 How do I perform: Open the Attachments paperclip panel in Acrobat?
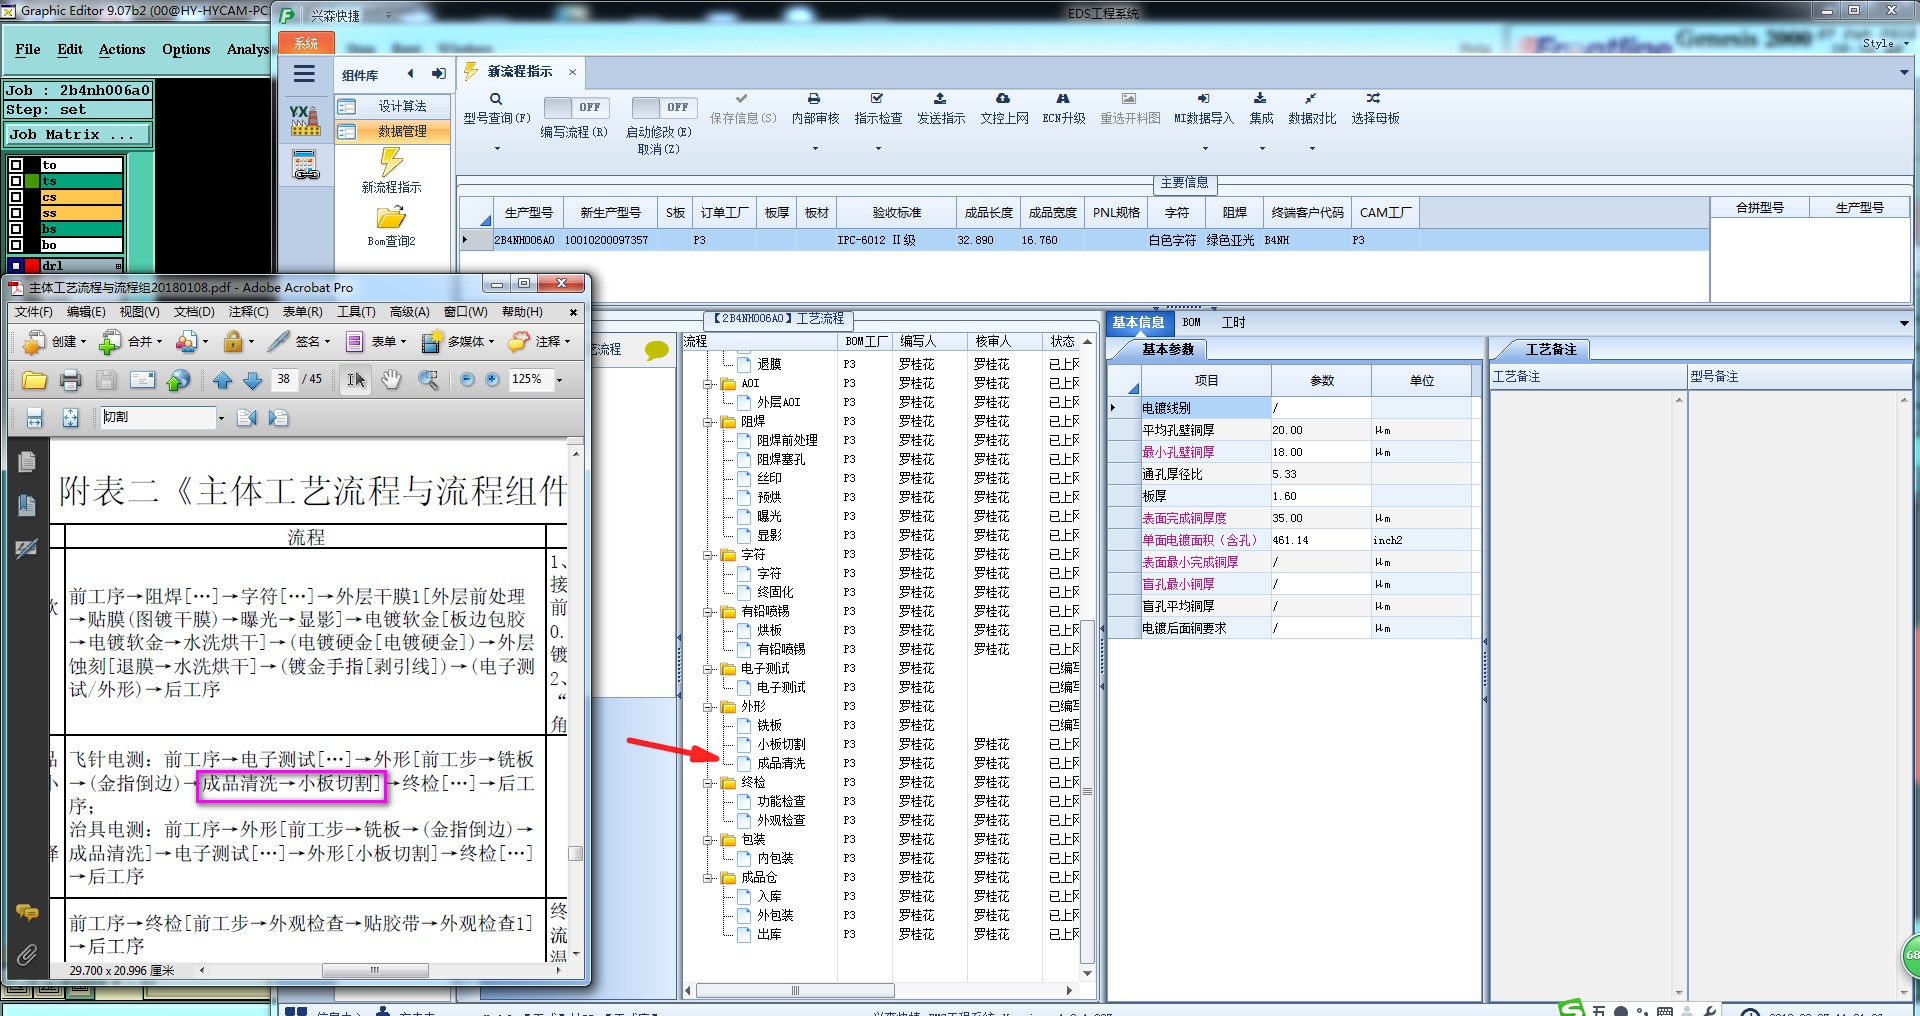[27, 955]
